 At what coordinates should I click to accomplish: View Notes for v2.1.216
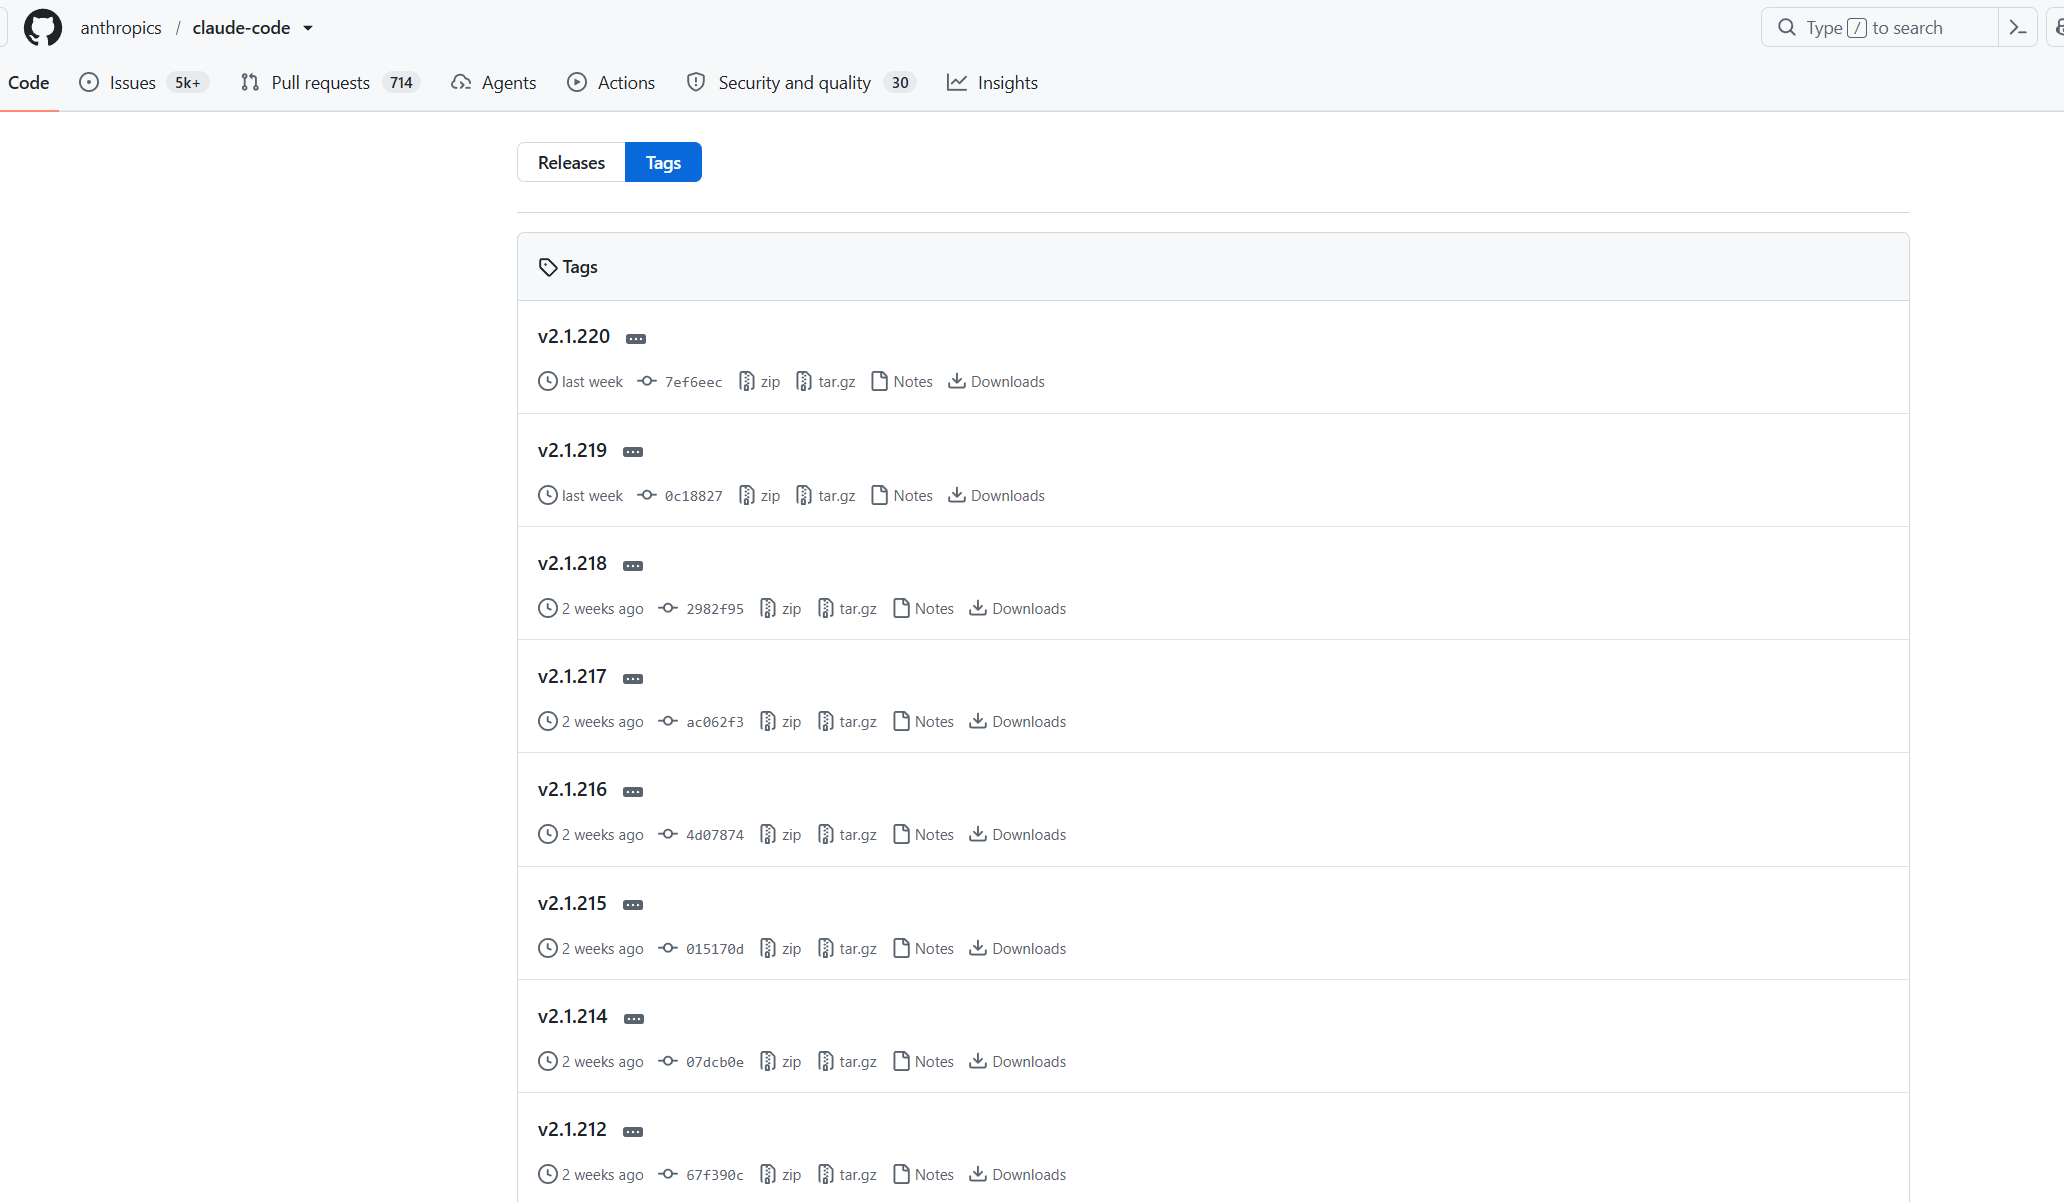pyautogui.click(x=923, y=835)
